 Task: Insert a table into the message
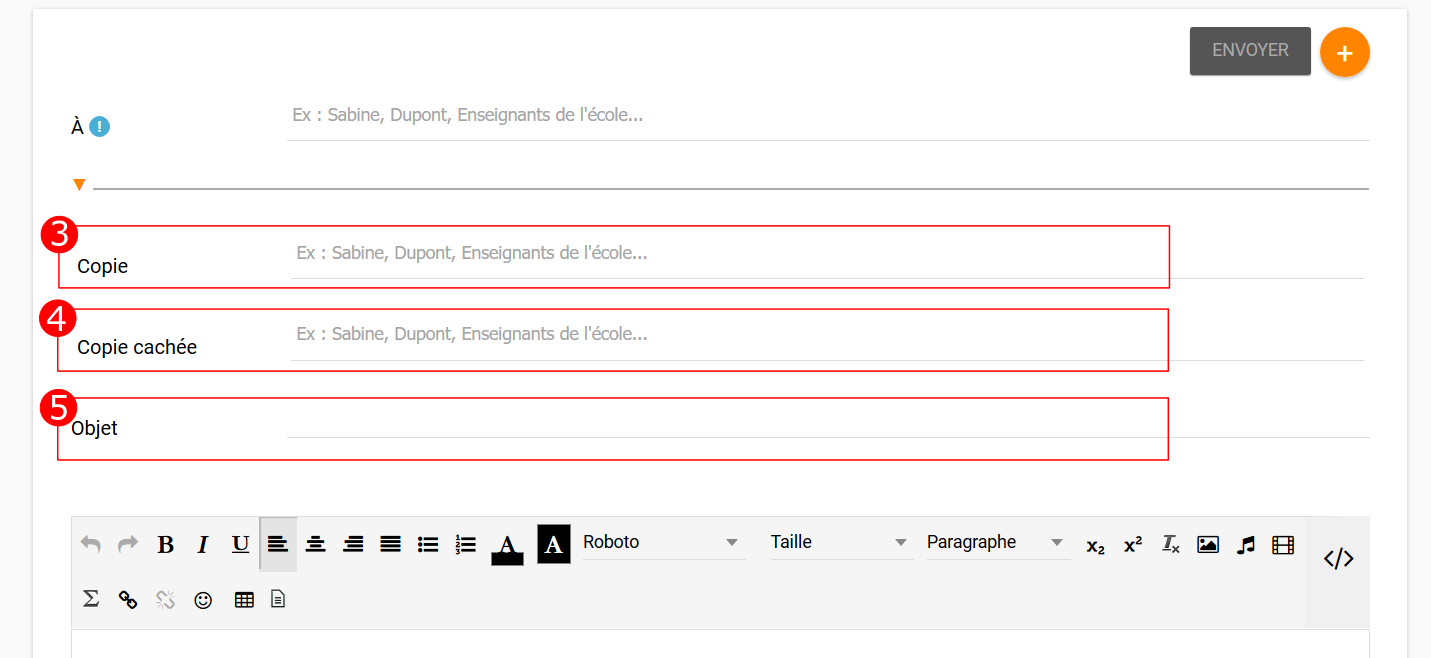tap(244, 600)
